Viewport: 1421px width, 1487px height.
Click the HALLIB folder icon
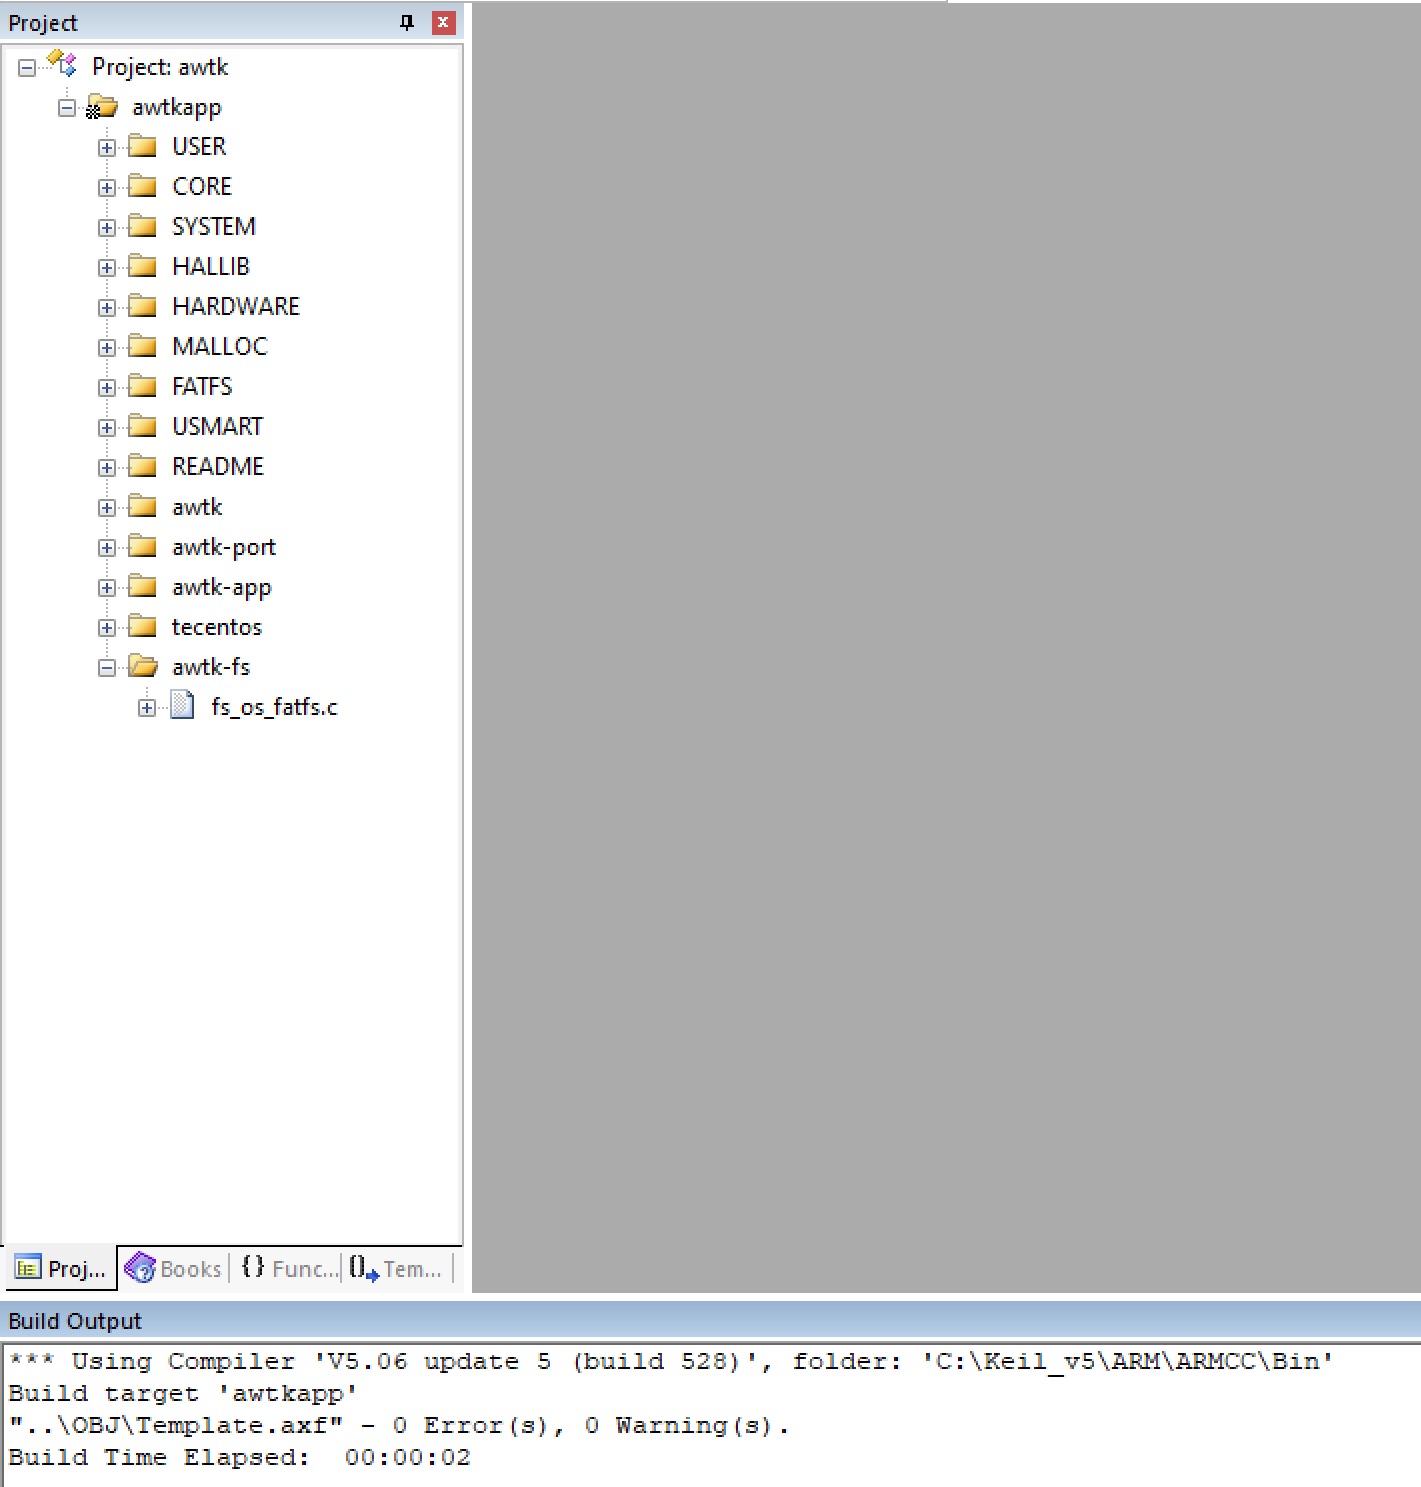pos(142,266)
